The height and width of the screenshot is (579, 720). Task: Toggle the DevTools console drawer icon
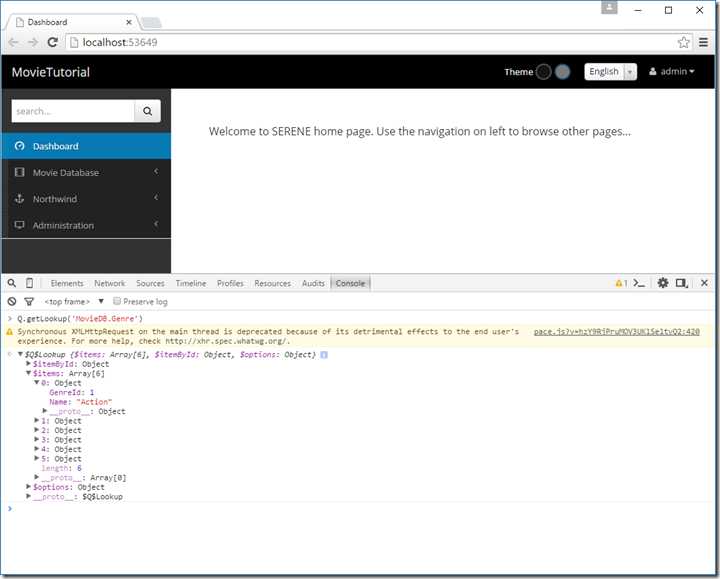639,283
